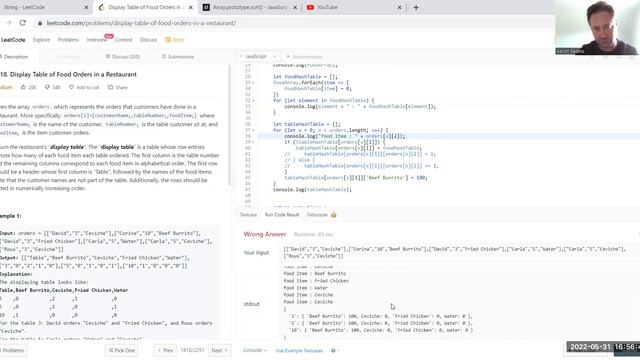Click the Use Example Testcases link

pyautogui.click(x=299, y=351)
